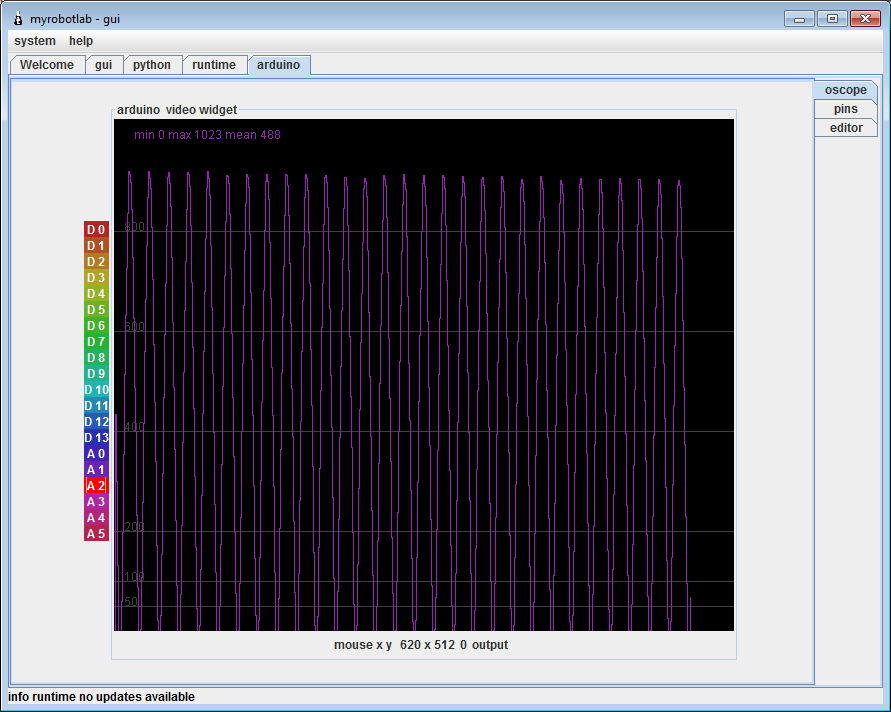Toggle trace for pin D 6
Viewport: 891px width, 712px height.
[x=97, y=326]
